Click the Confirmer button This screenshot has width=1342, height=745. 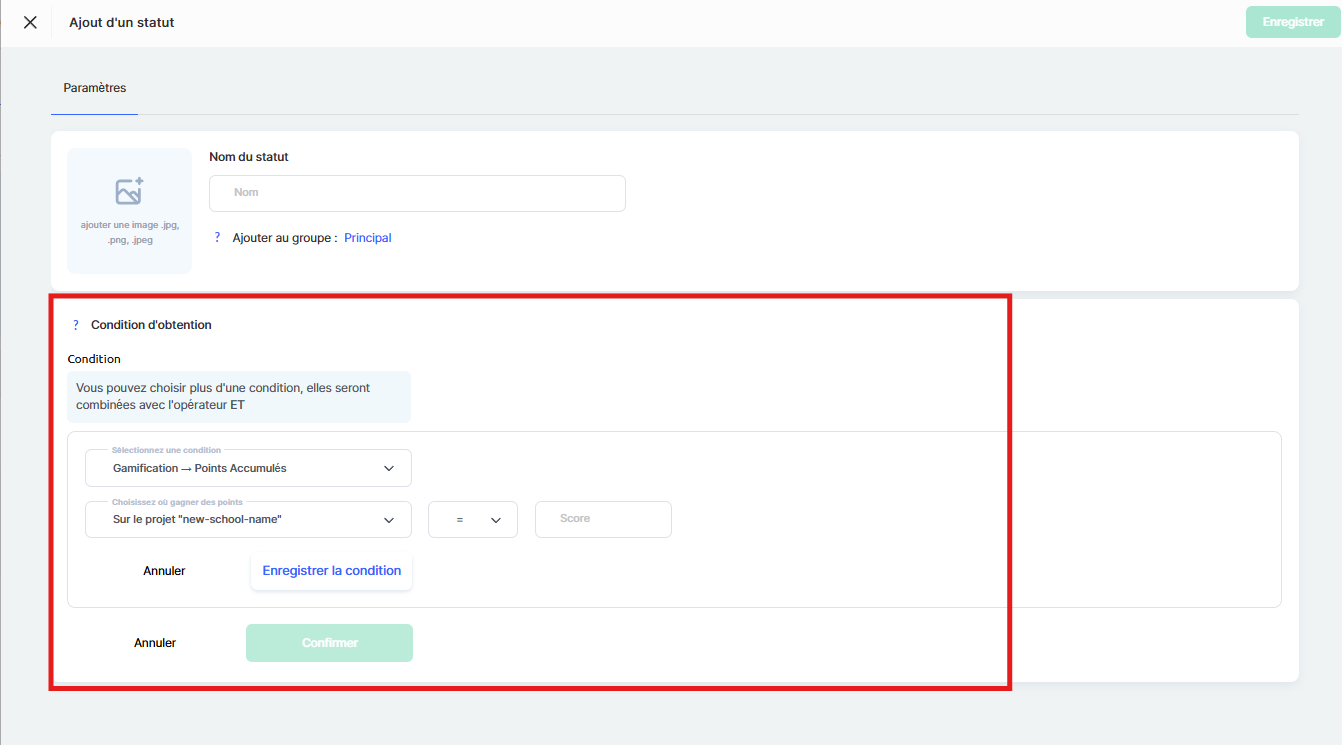(x=329, y=643)
